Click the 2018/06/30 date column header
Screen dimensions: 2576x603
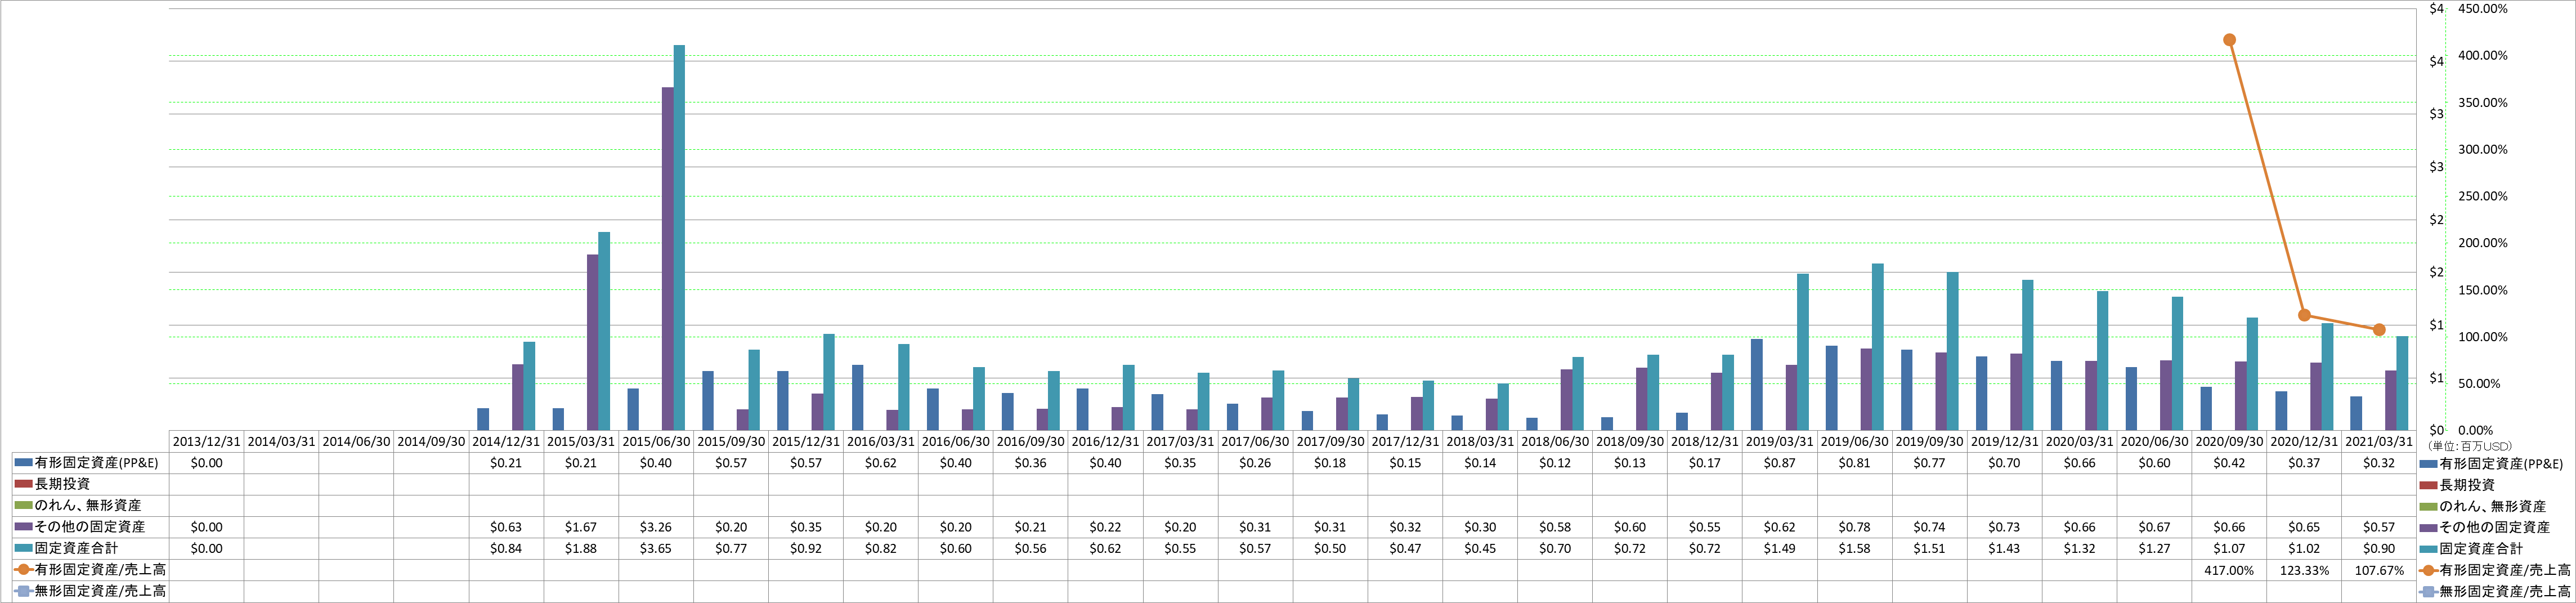click(x=1555, y=441)
